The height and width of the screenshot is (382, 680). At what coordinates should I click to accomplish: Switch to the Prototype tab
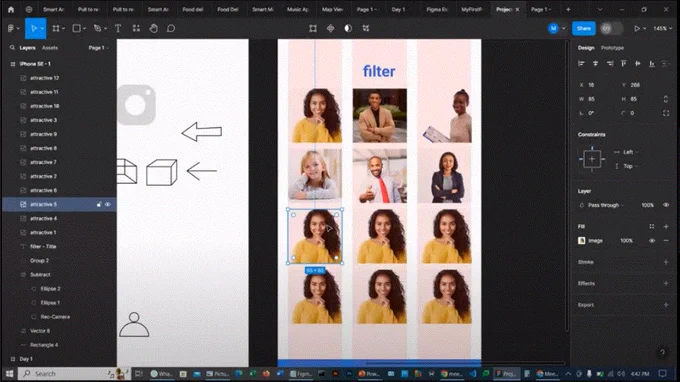[x=612, y=48]
